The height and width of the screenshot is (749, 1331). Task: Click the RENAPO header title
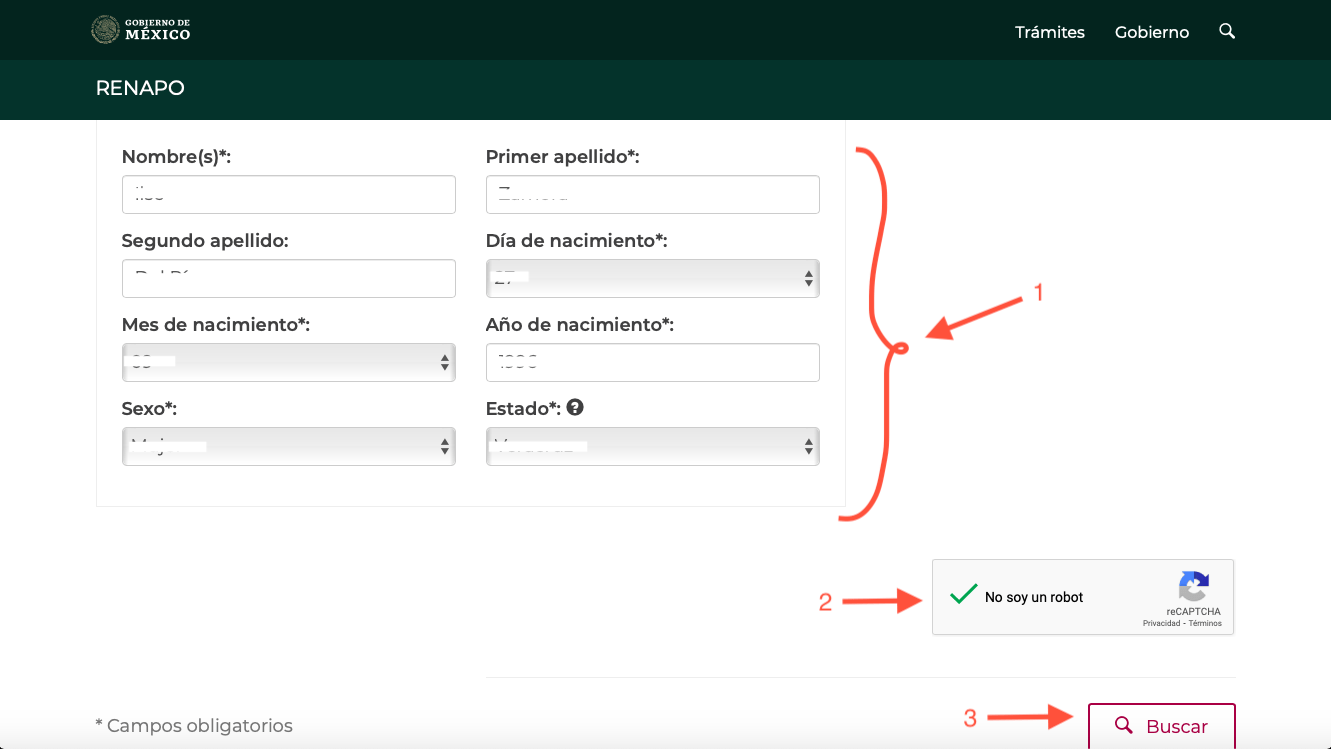[140, 88]
